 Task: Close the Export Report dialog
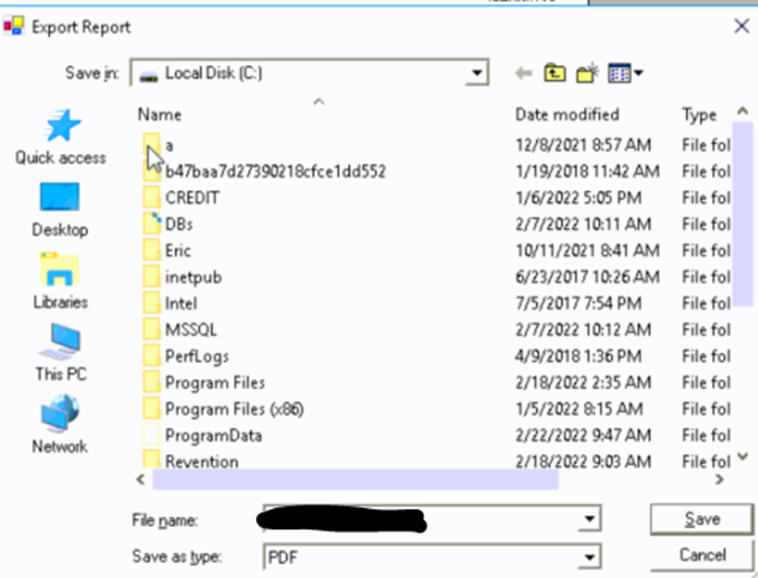742,26
